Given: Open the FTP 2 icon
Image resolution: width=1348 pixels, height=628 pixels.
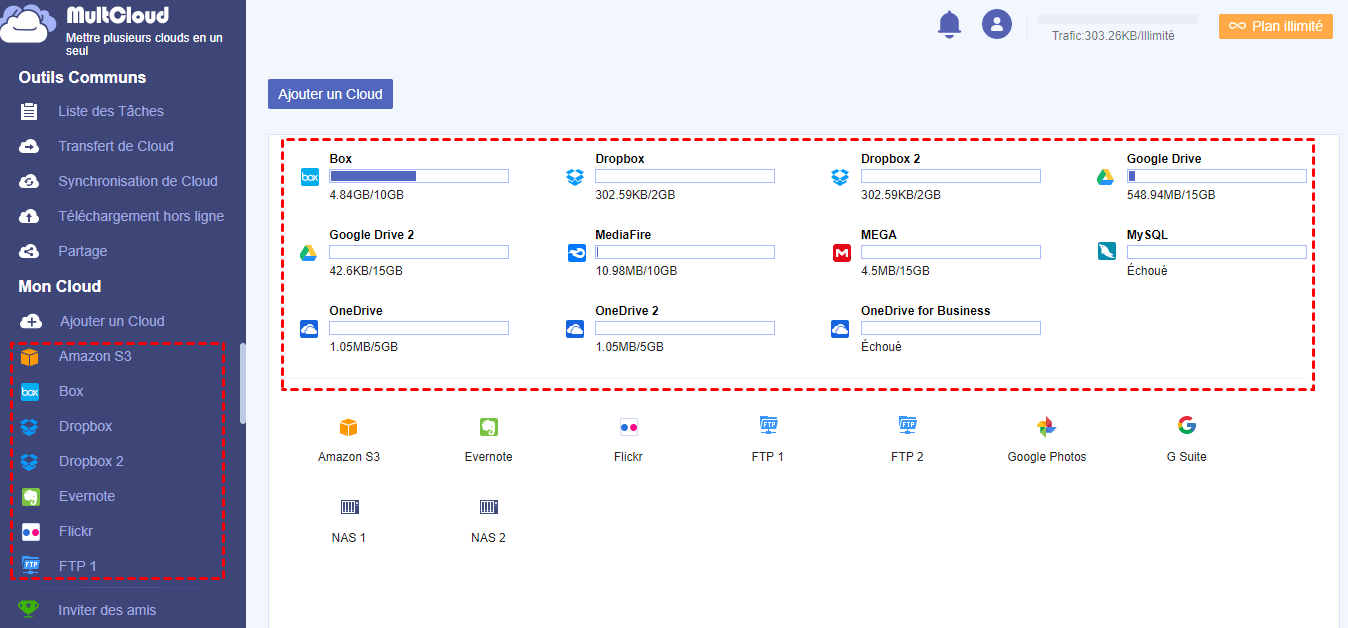Looking at the screenshot, I should (907, 426).
